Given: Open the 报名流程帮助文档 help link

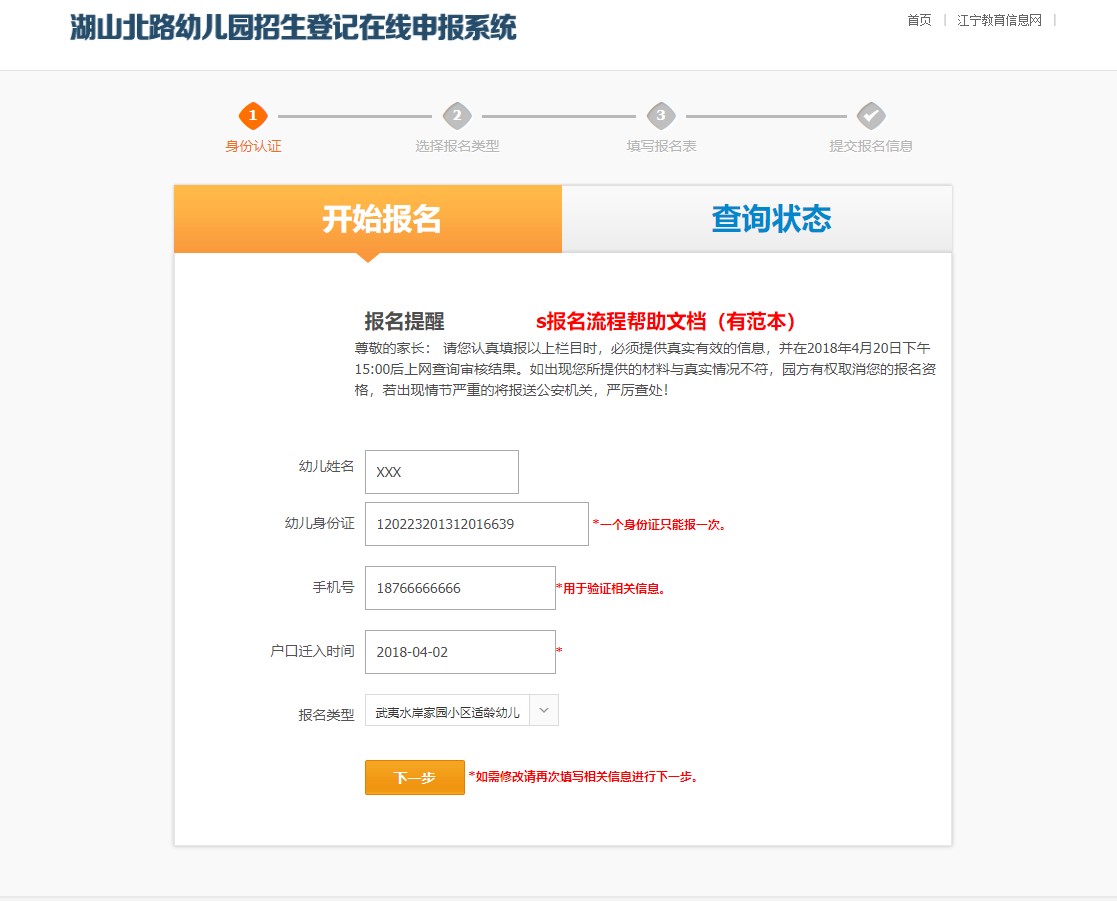Looking at the screenshot, I should click(666, 321).
